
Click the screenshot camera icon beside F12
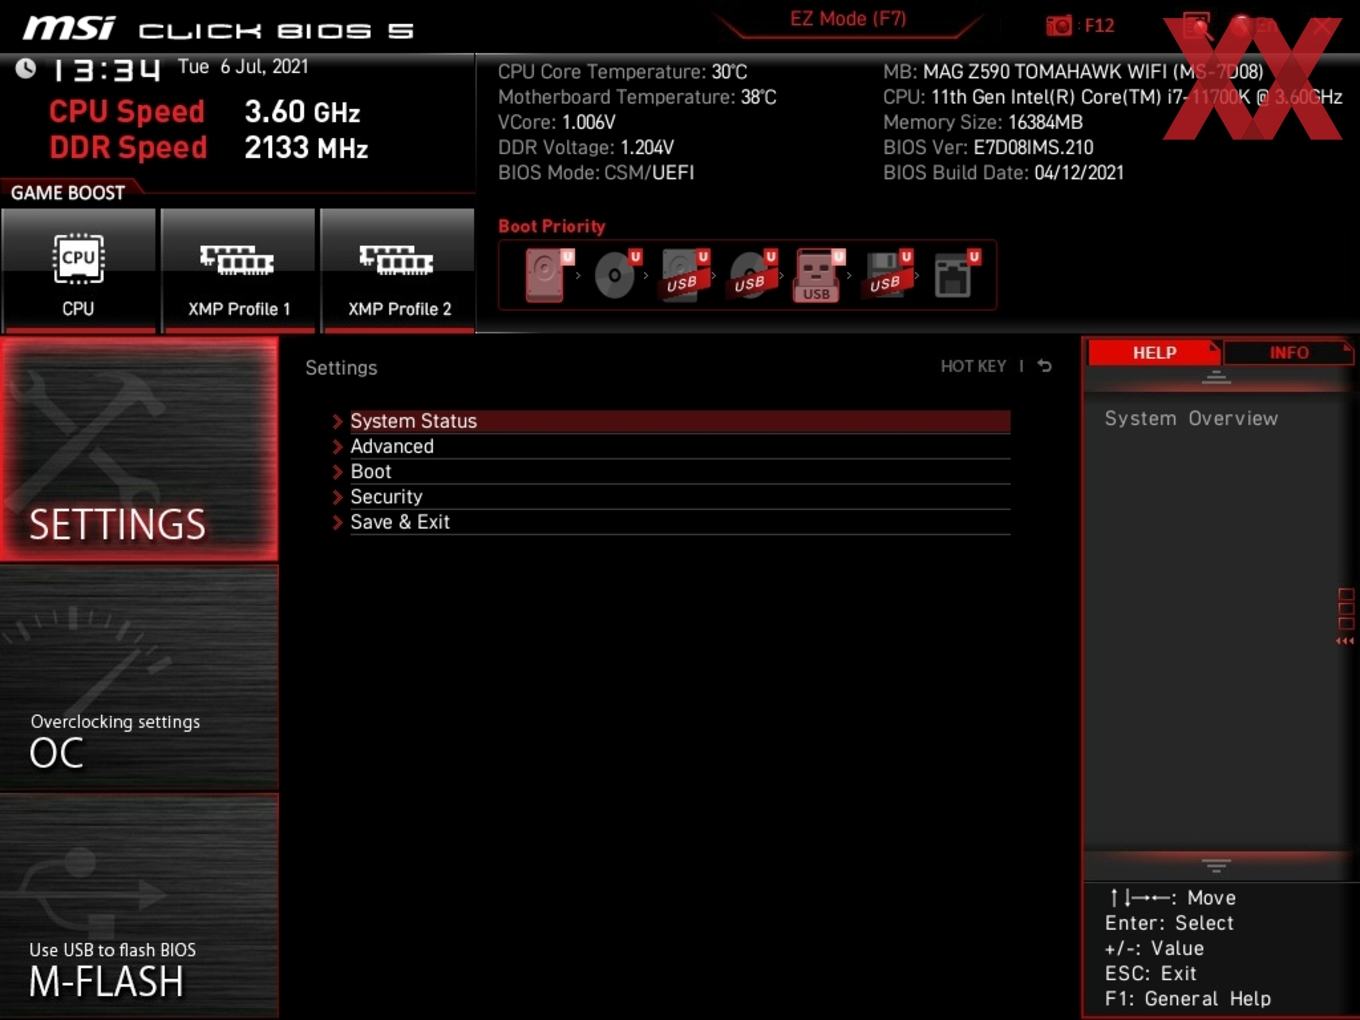coord(1058,25)
